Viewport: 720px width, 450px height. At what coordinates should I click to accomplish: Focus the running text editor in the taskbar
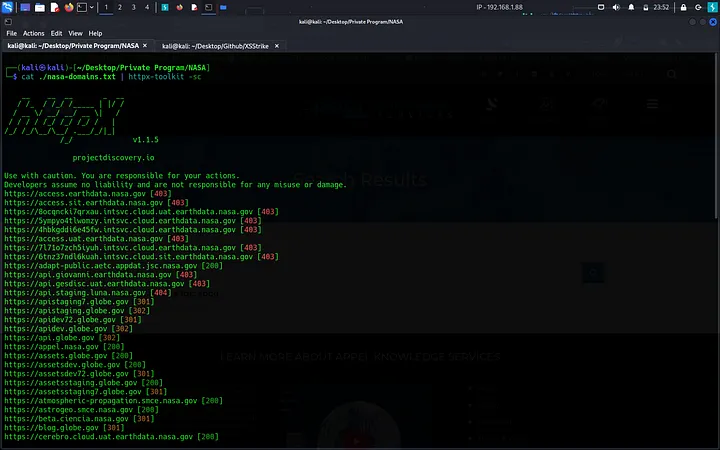[x=194, y=7]
